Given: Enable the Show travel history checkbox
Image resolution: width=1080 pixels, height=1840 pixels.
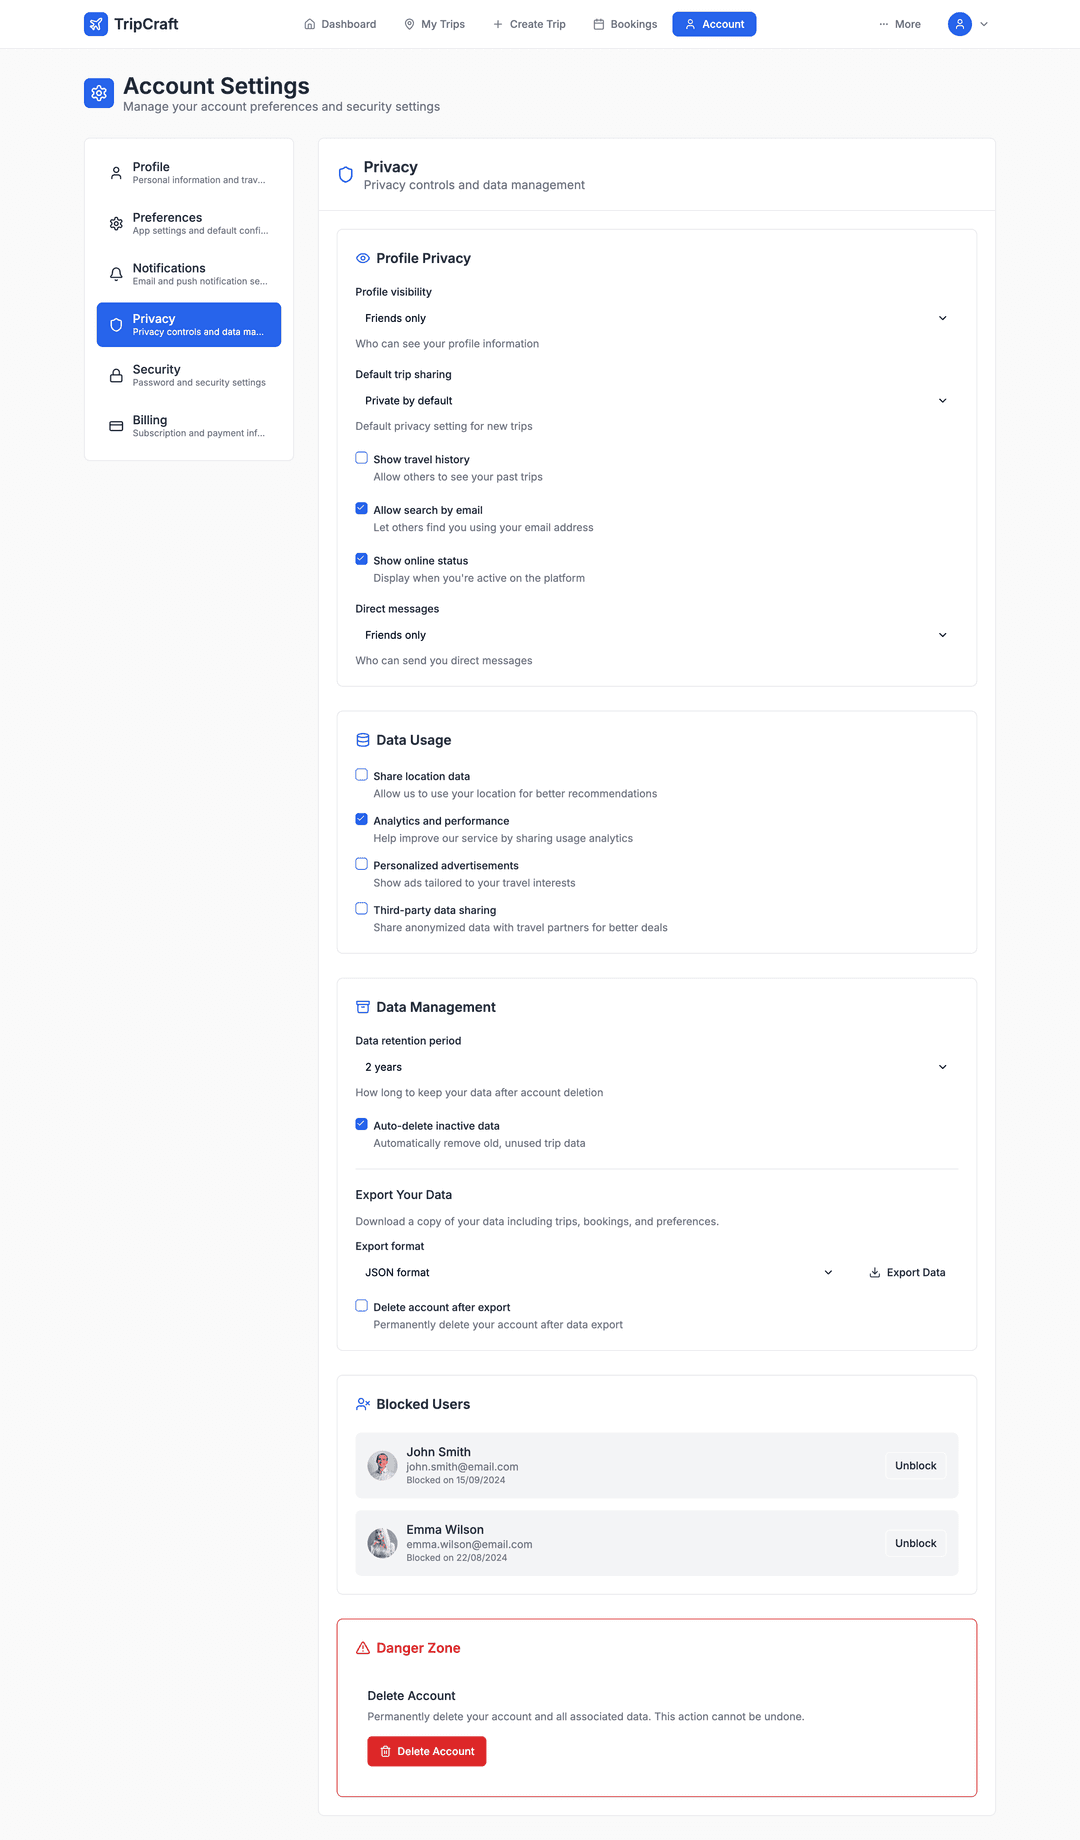Looking at the screenshot, I should pyautogui.click(x=361, y=457).
